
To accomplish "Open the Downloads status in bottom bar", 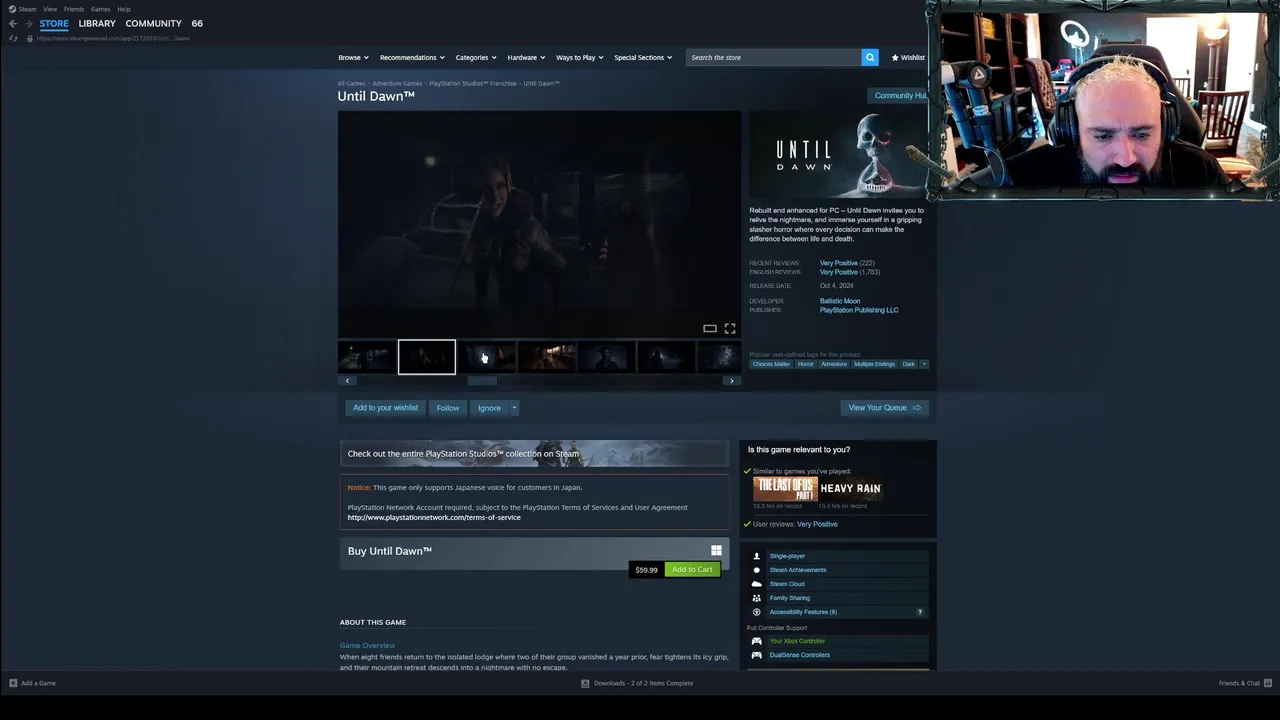I will click(637, 683).
